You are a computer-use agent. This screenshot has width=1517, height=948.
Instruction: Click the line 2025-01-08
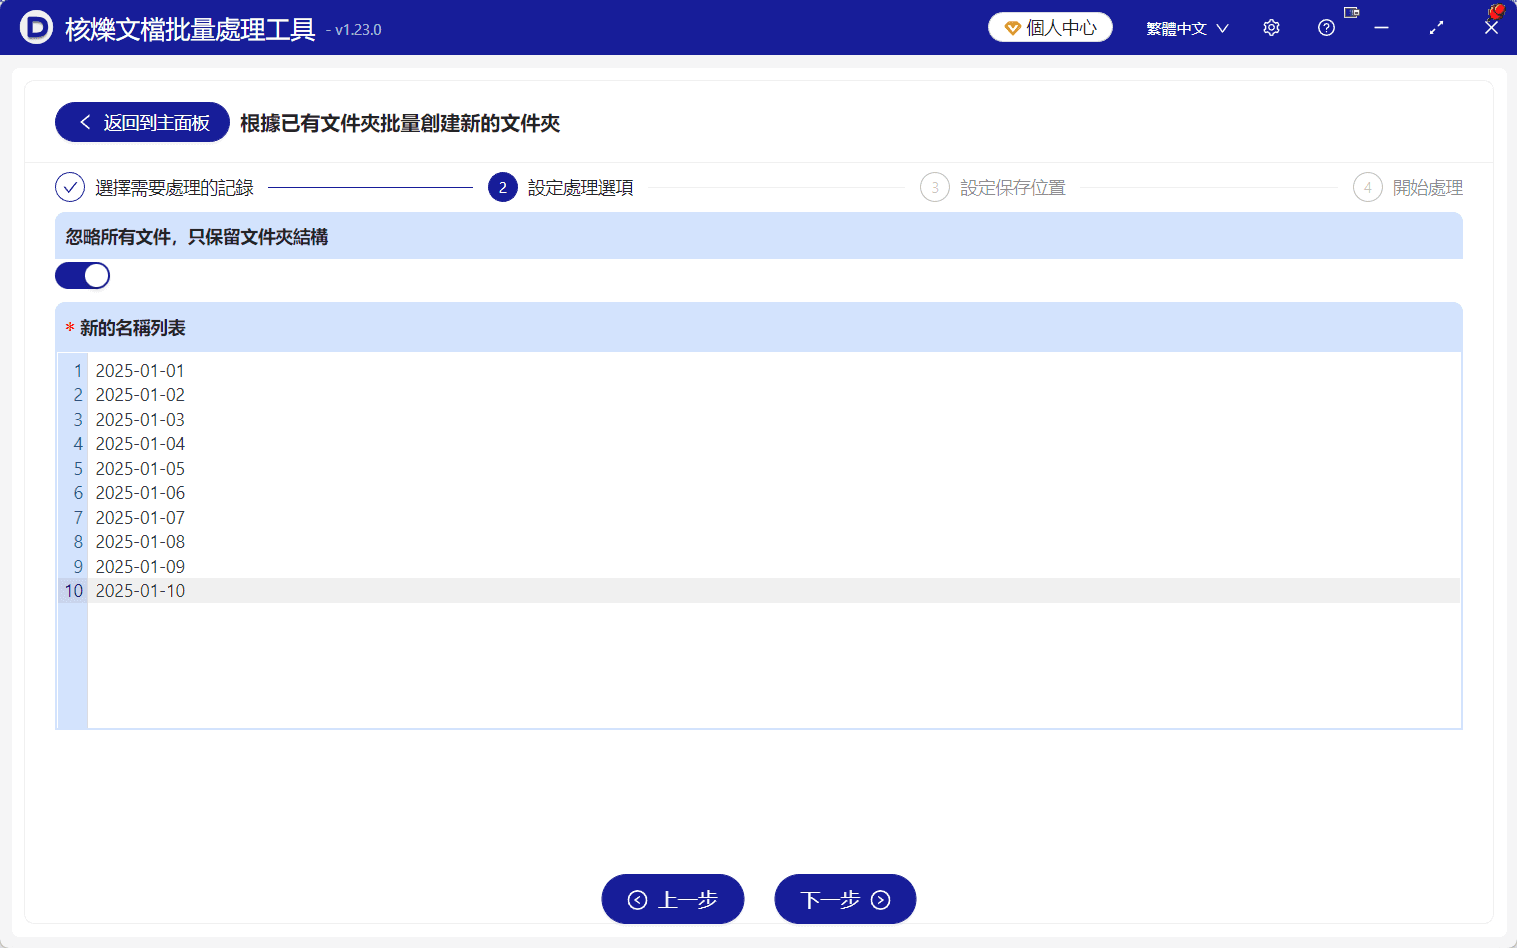click(140, 542)
